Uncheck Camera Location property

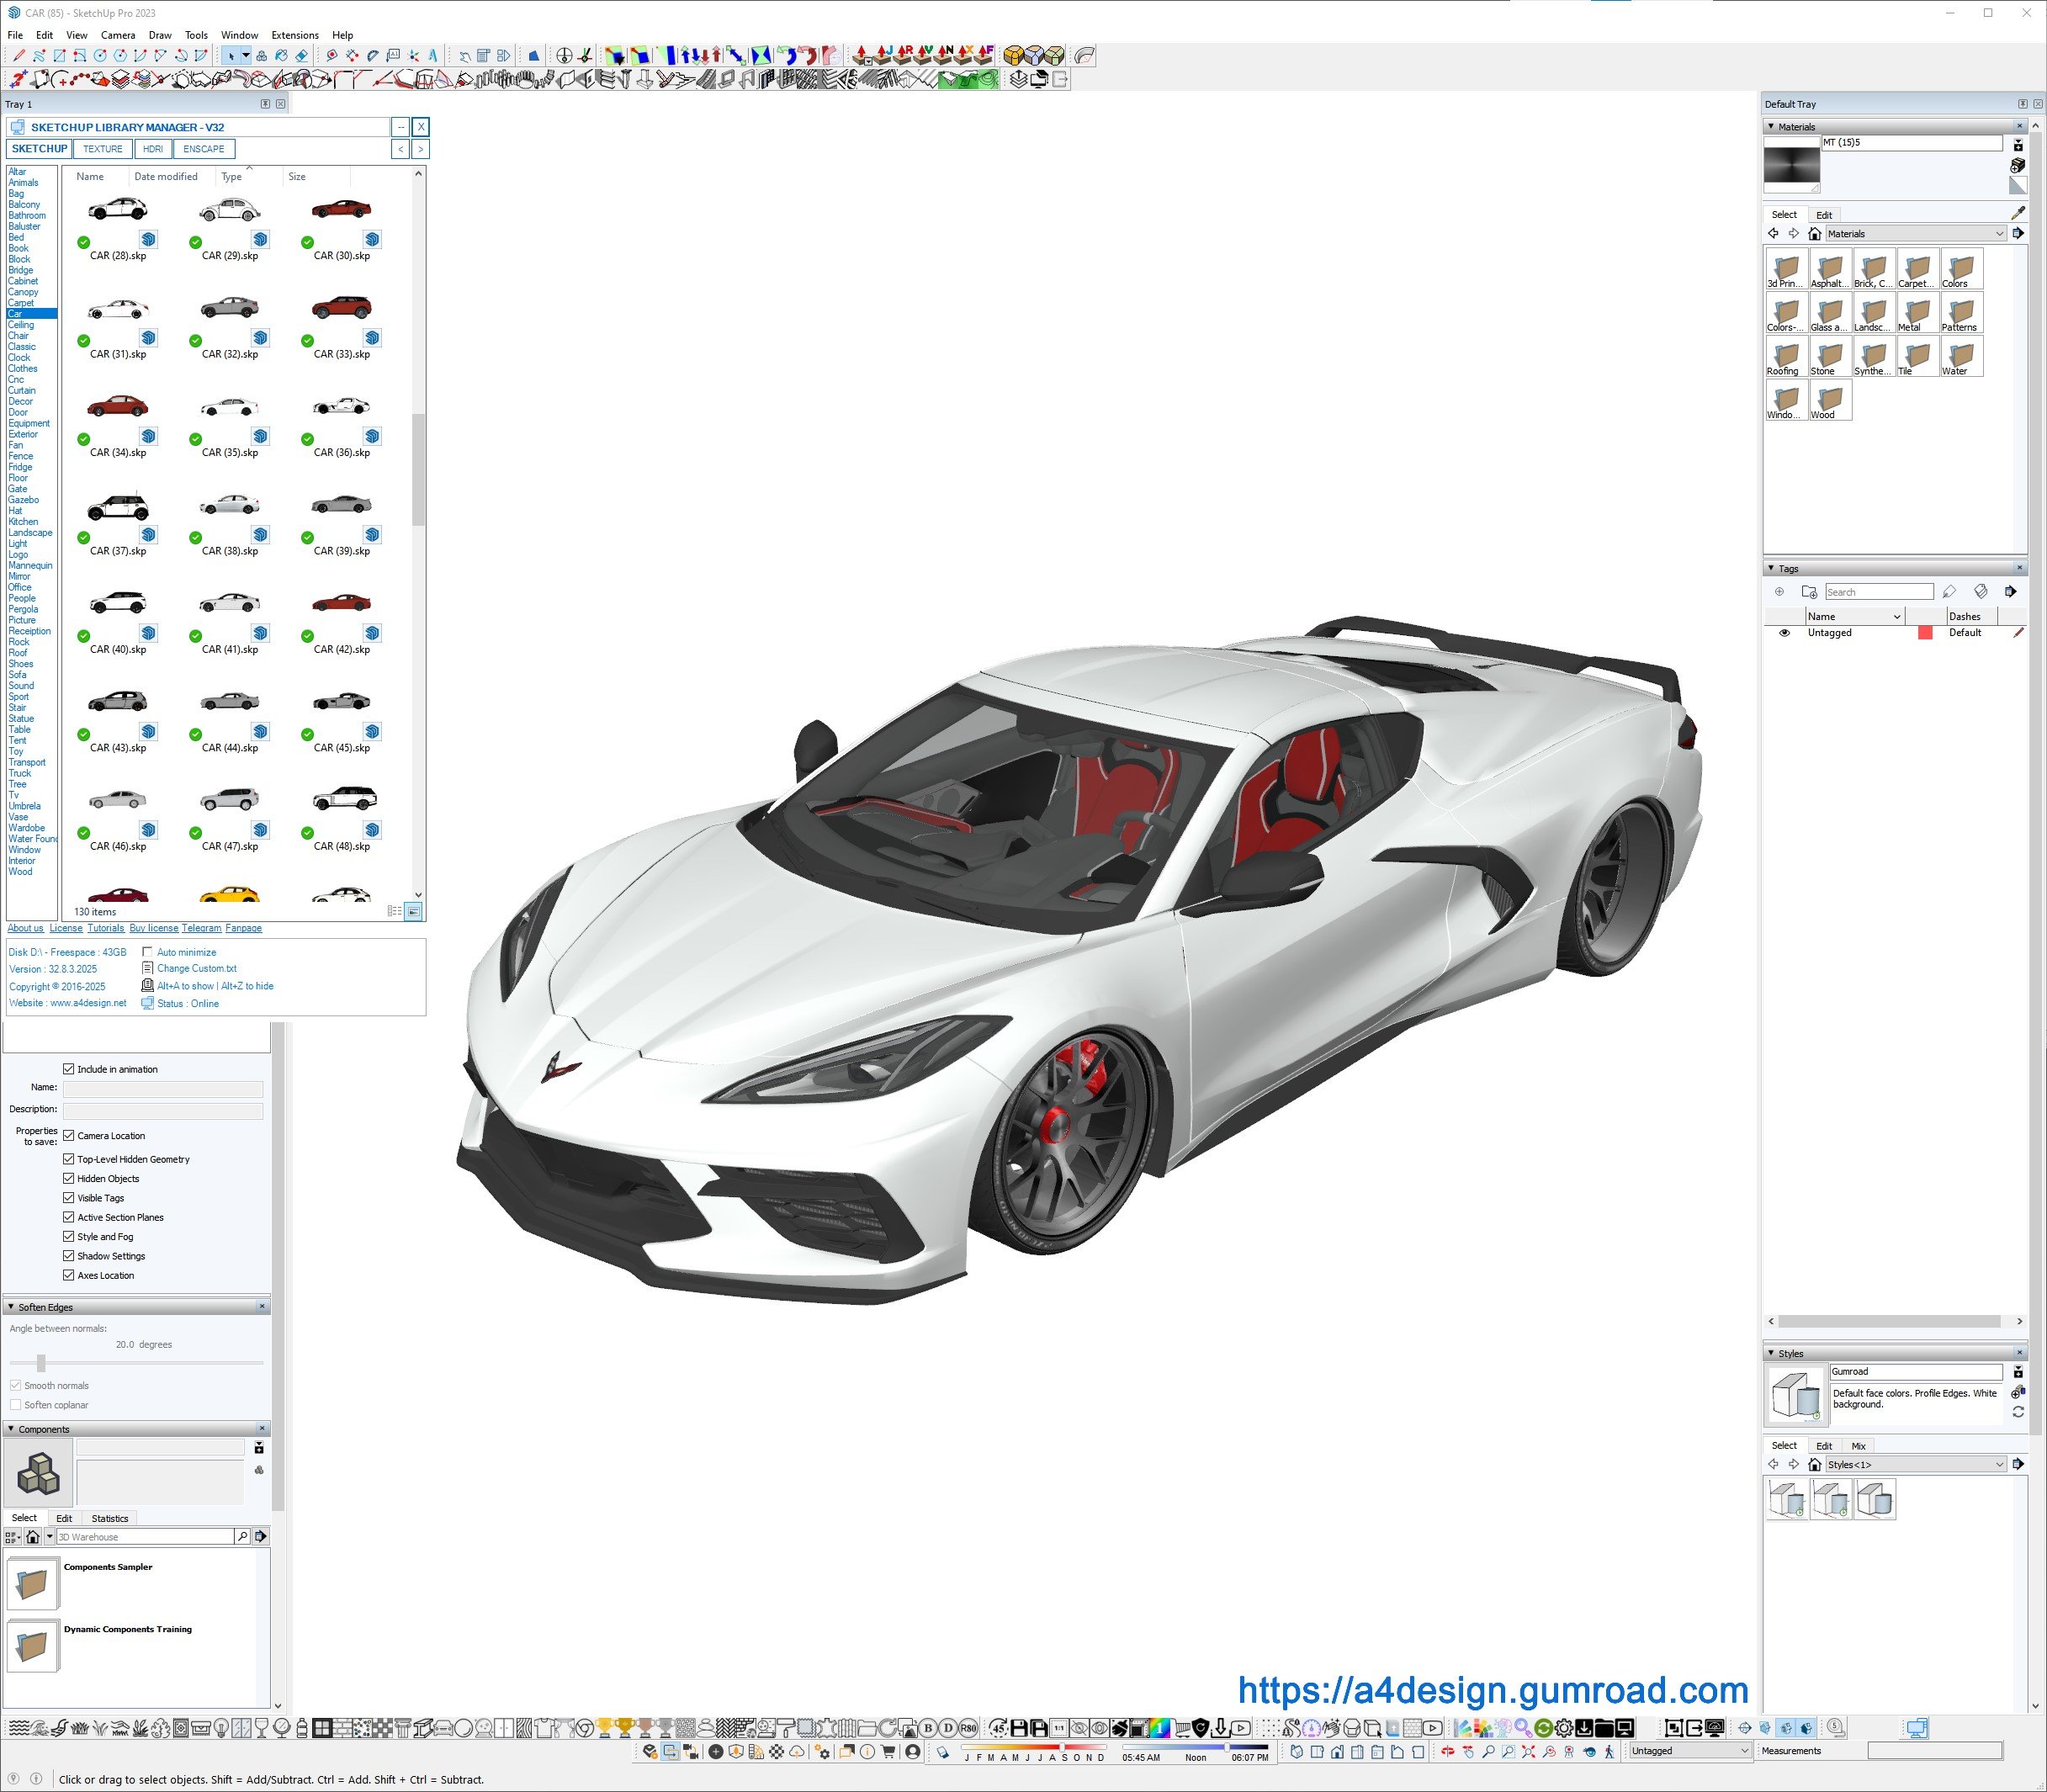(69, 1135)
